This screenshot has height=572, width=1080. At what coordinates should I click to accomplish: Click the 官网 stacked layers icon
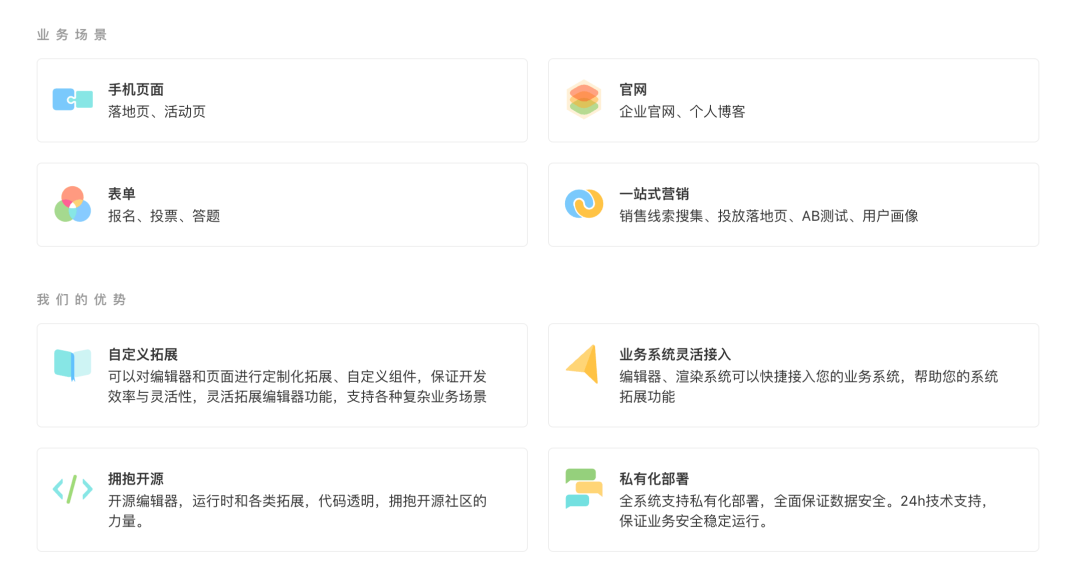click(584, 100)
